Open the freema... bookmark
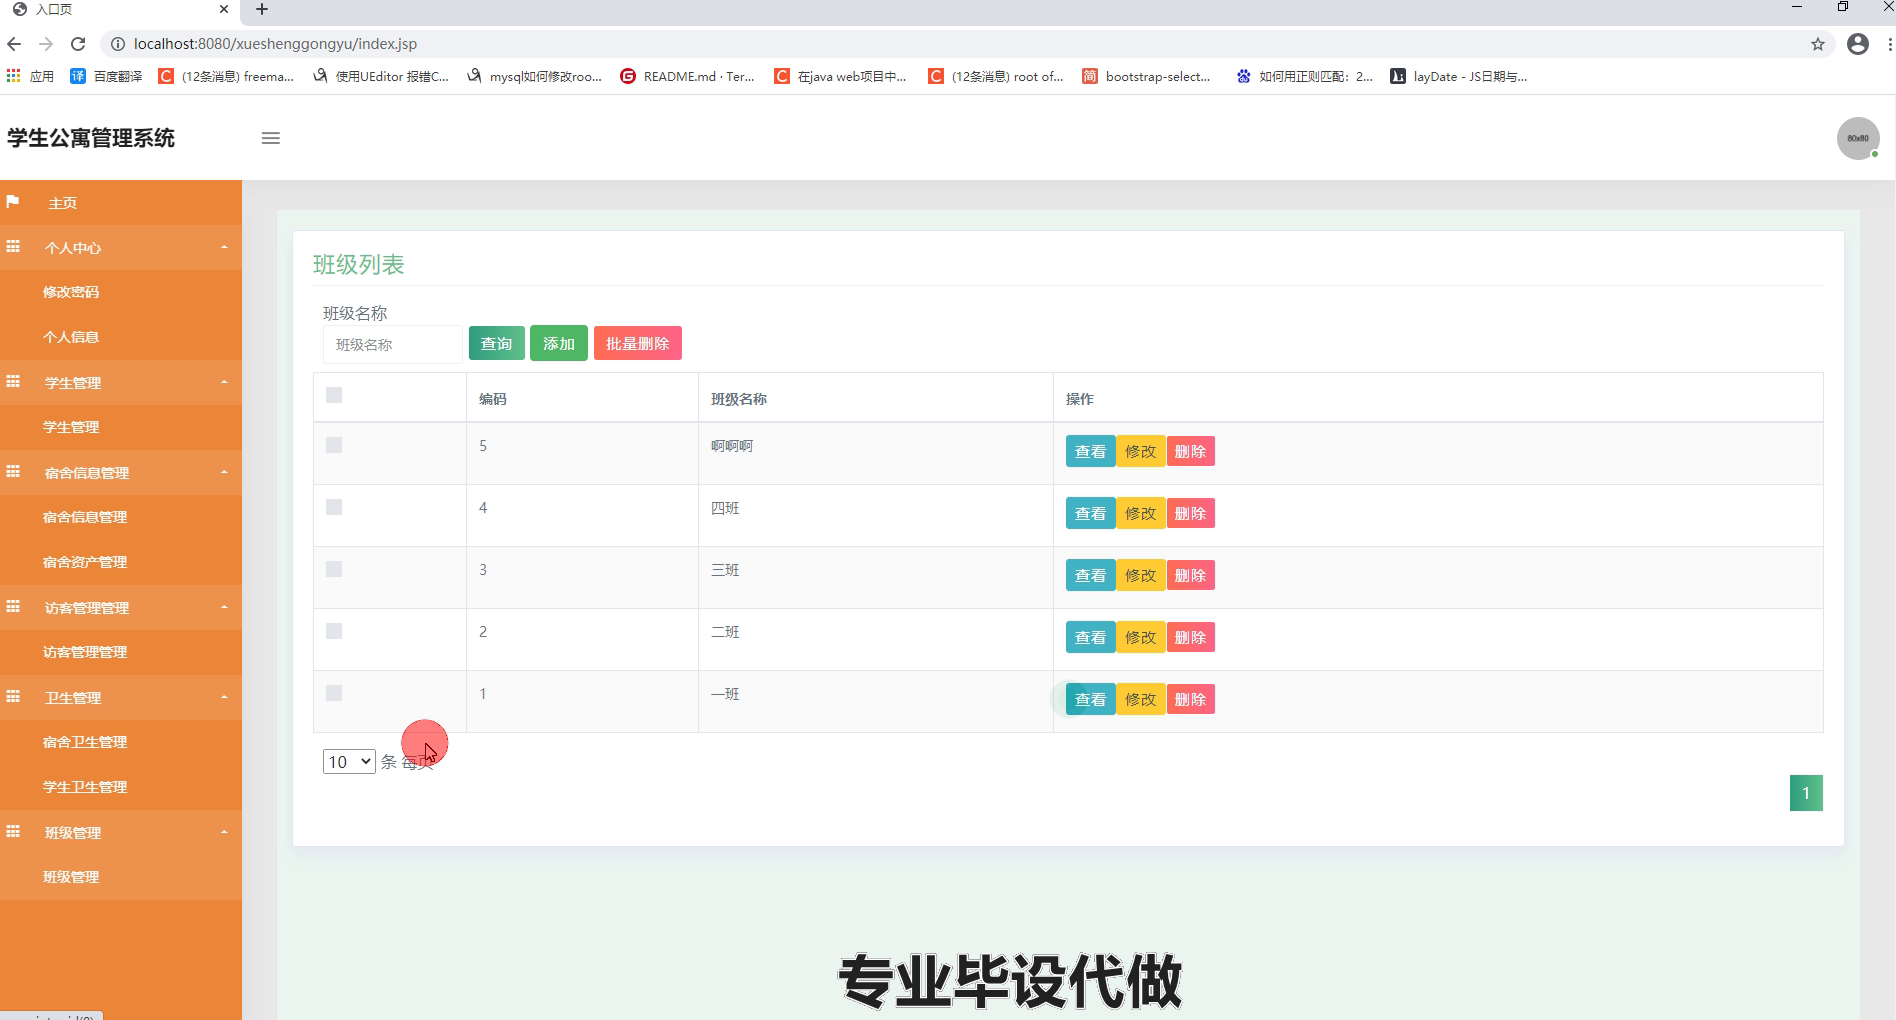The width and height of the screenshot is (1896, 1020). point(226,76)
